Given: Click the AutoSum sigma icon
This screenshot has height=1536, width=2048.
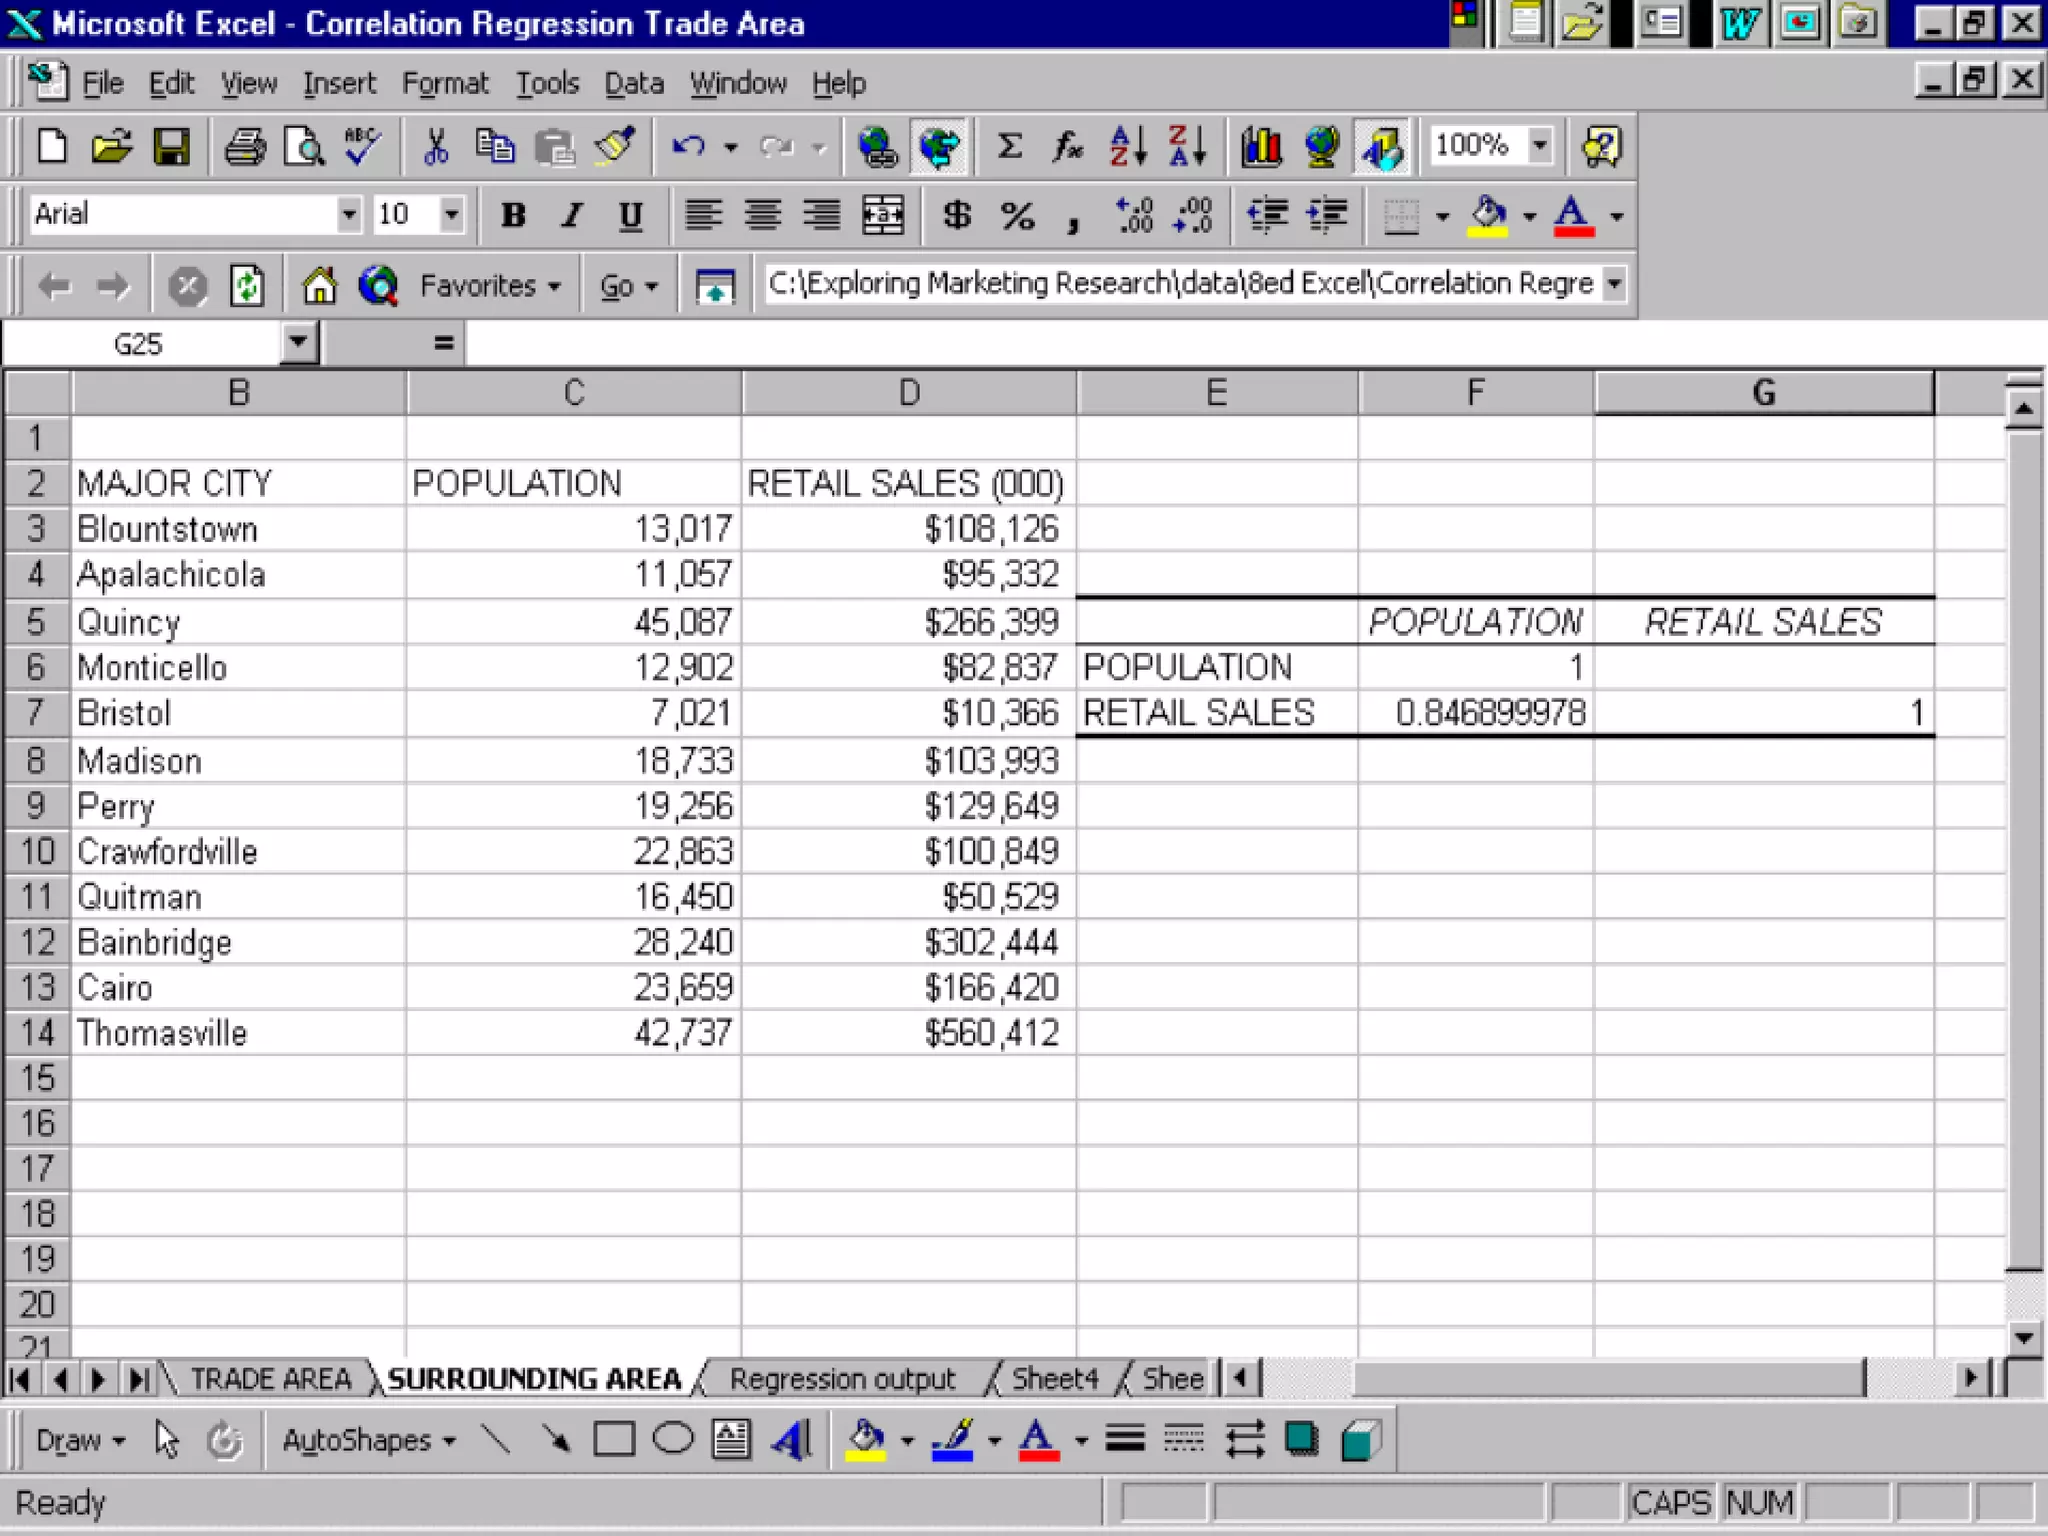Looking at the screenshot, I should [x=1009, y=148].
